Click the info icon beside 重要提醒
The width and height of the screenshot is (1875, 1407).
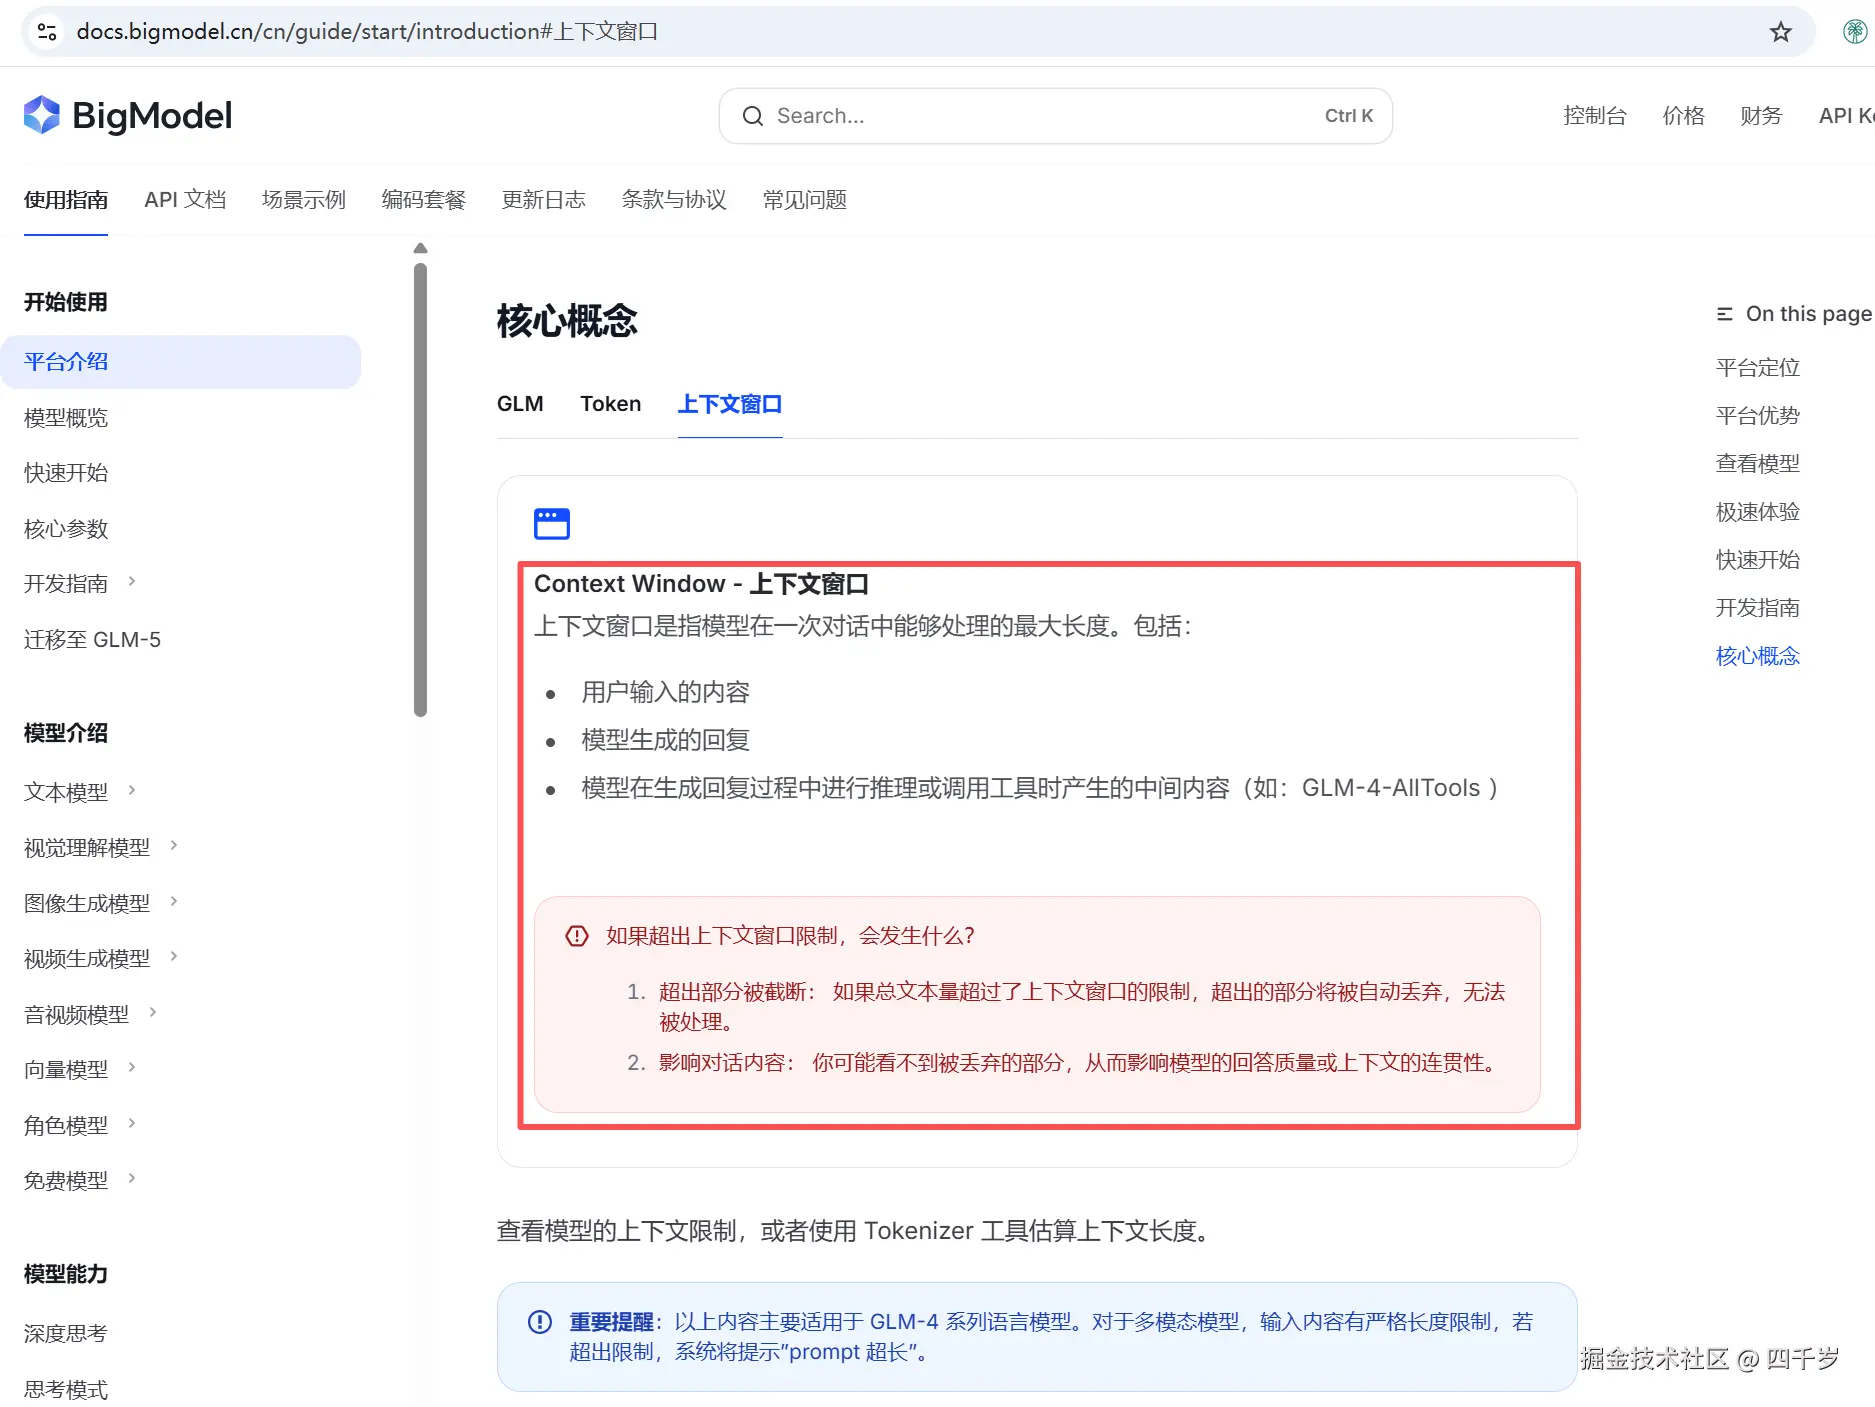coord(539,1321)
